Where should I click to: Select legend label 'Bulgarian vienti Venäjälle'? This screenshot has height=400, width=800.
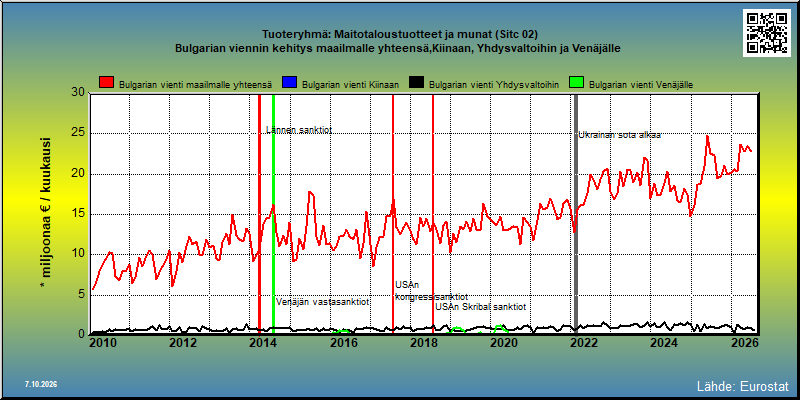pyautogui.click(x=641, y=85)
